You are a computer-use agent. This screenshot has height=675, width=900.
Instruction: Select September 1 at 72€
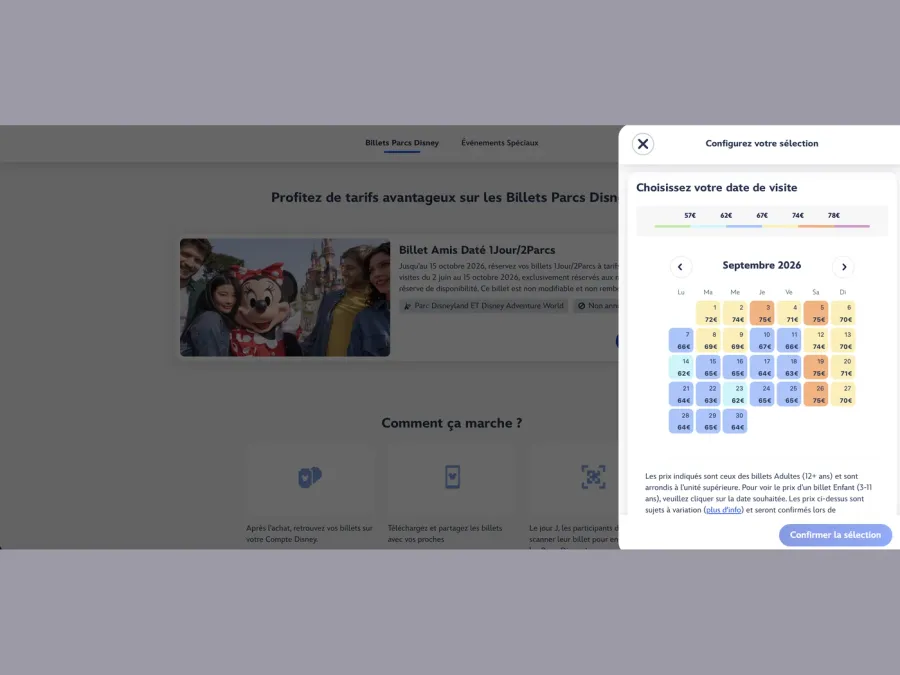click(x=708, y=313)
